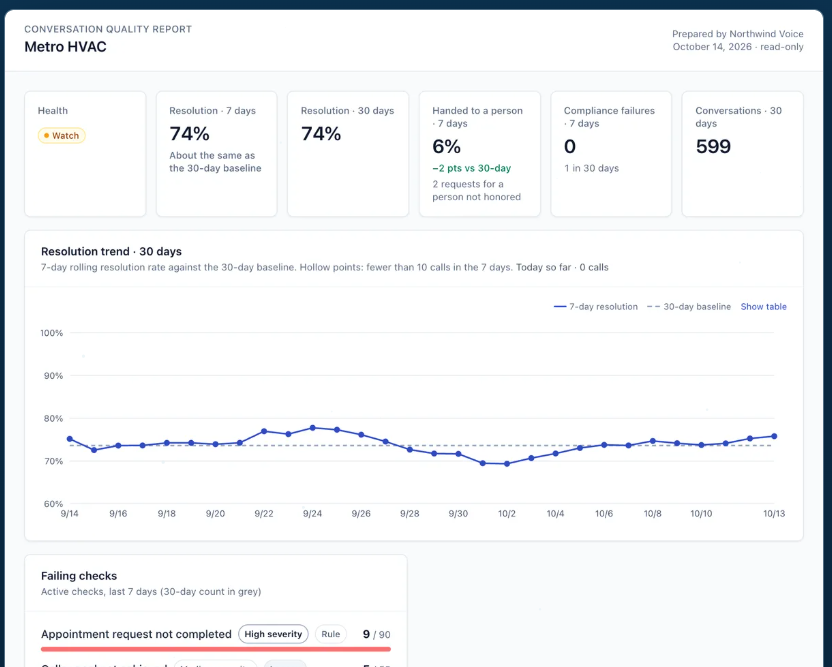
Task: Click "Resolution trend · 30 days" heading
Action: coord(111,252)
